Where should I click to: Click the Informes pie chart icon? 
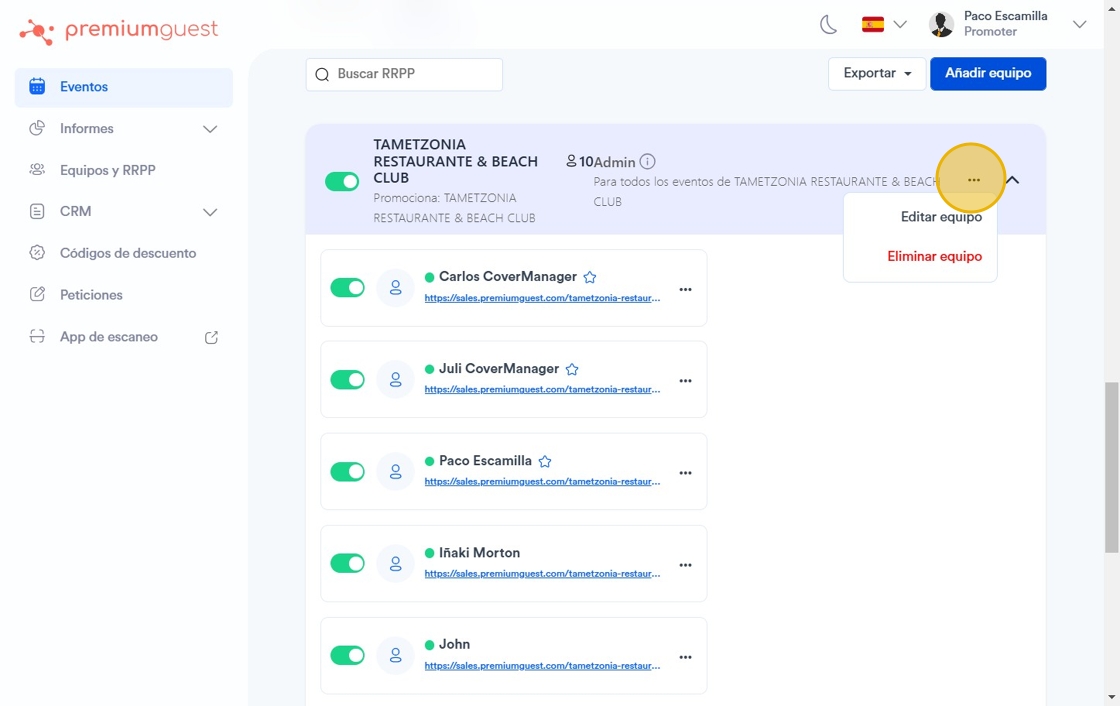click(x=37, y=128)
